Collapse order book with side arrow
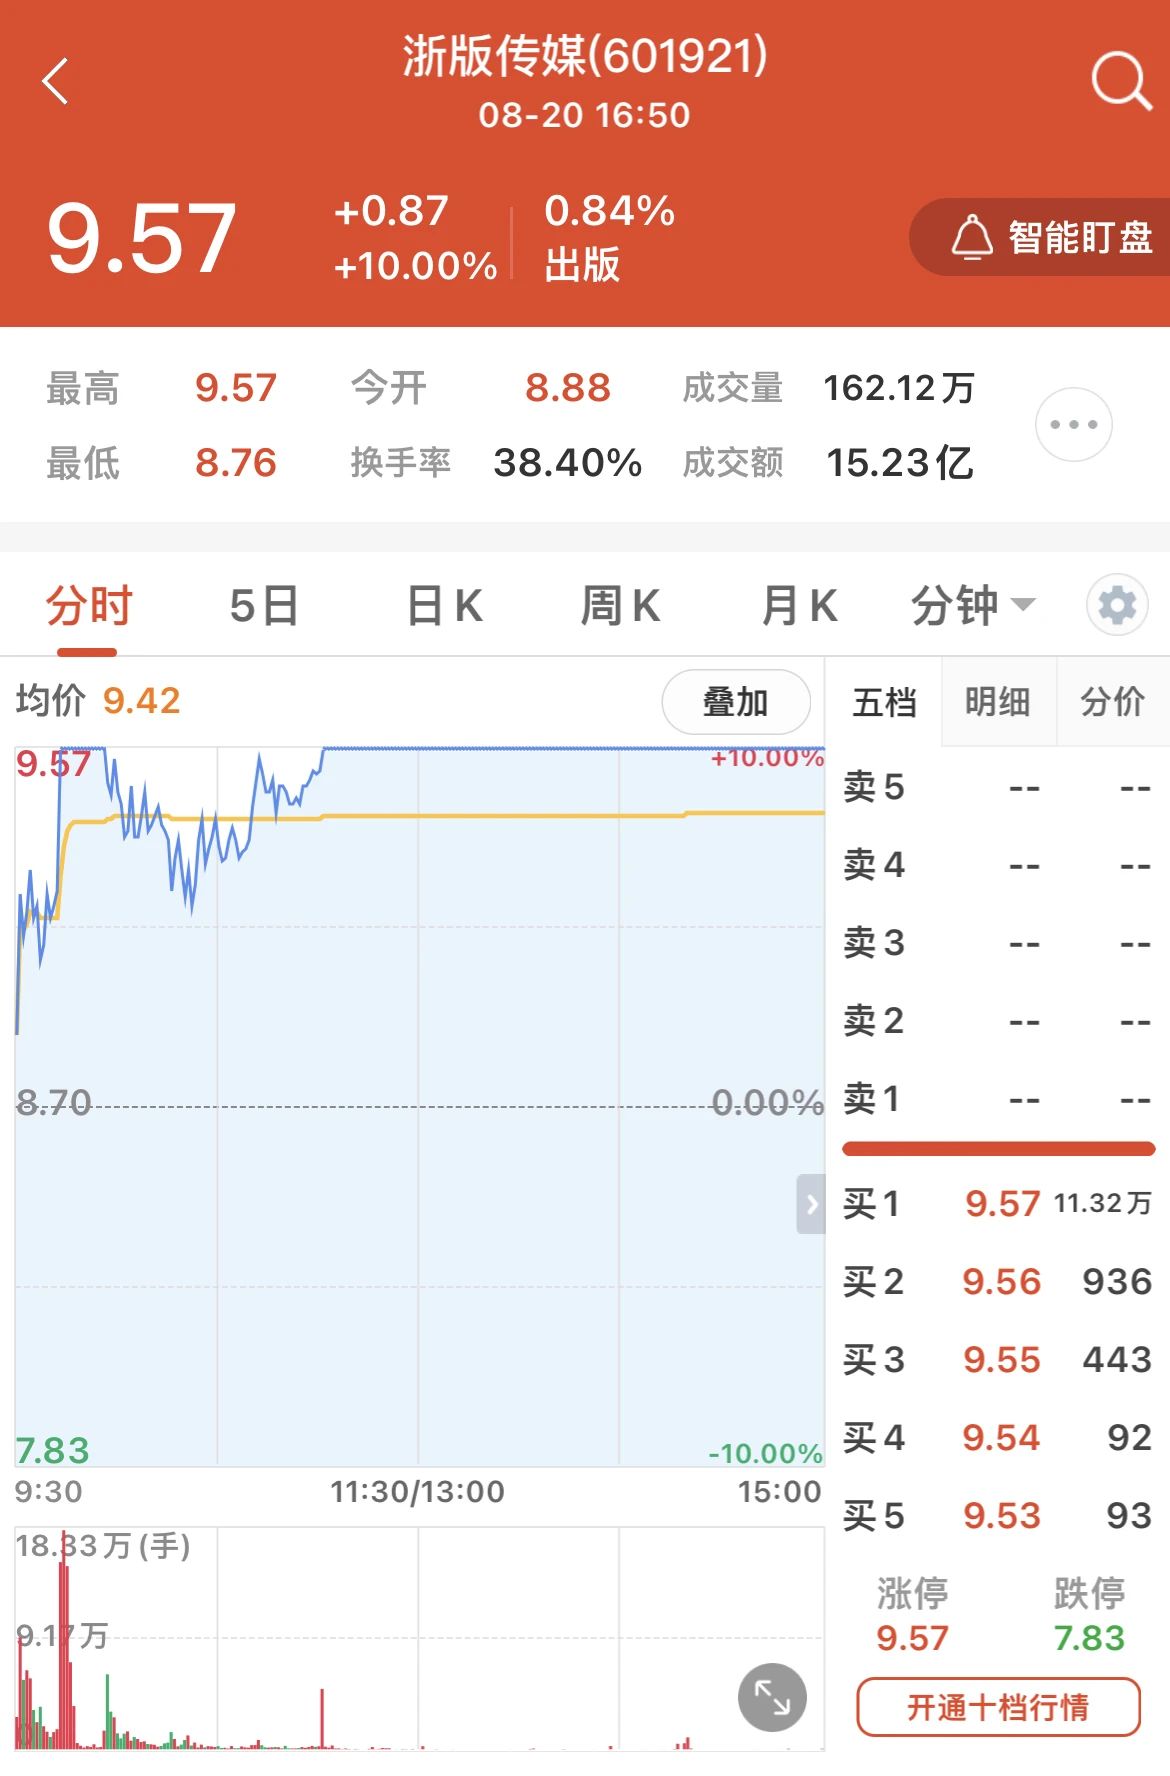Image resolution: width=1170 pixels, height=1776 pixels. [811, 1204]
